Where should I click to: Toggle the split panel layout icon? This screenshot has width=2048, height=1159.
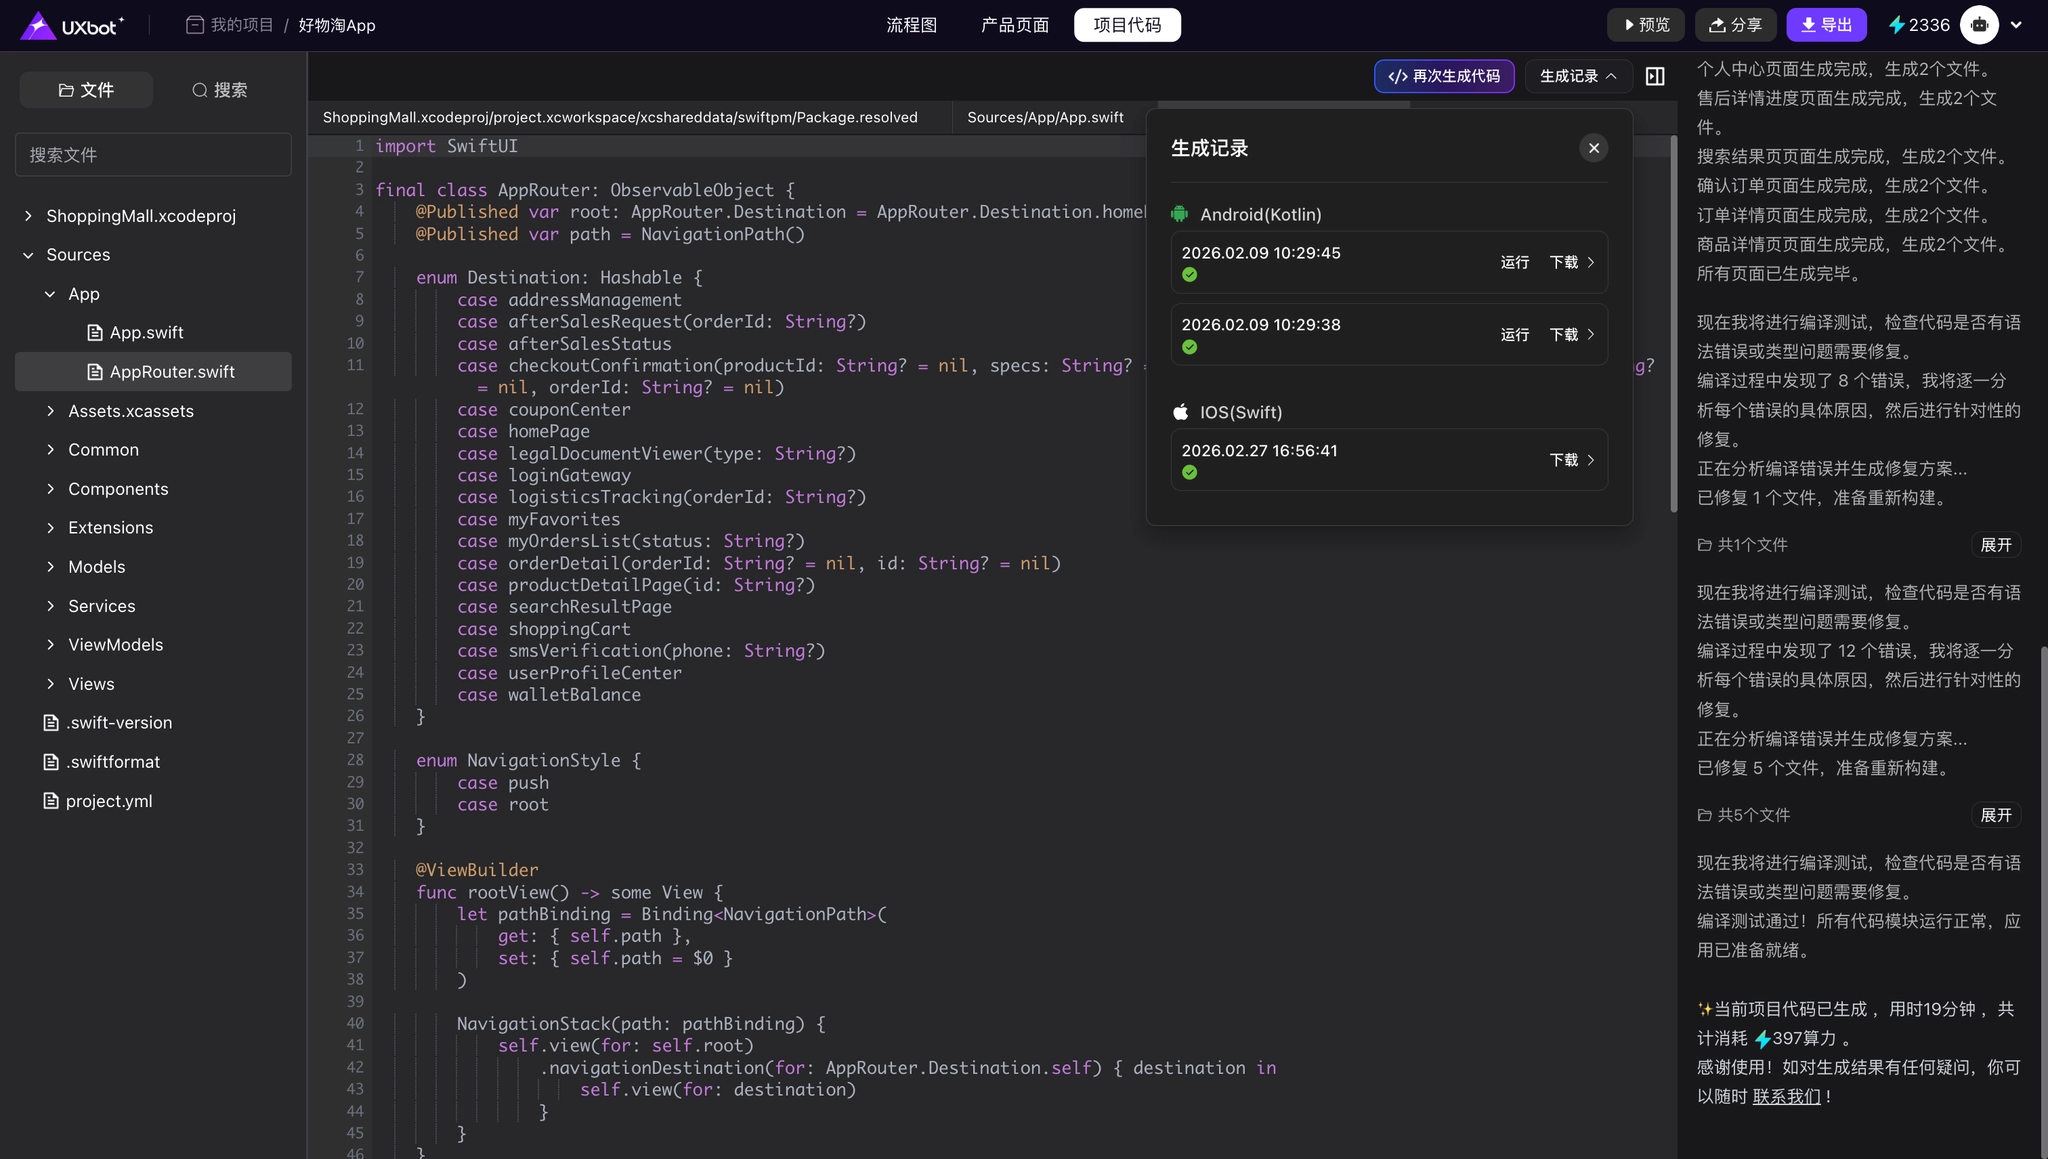1655,76
